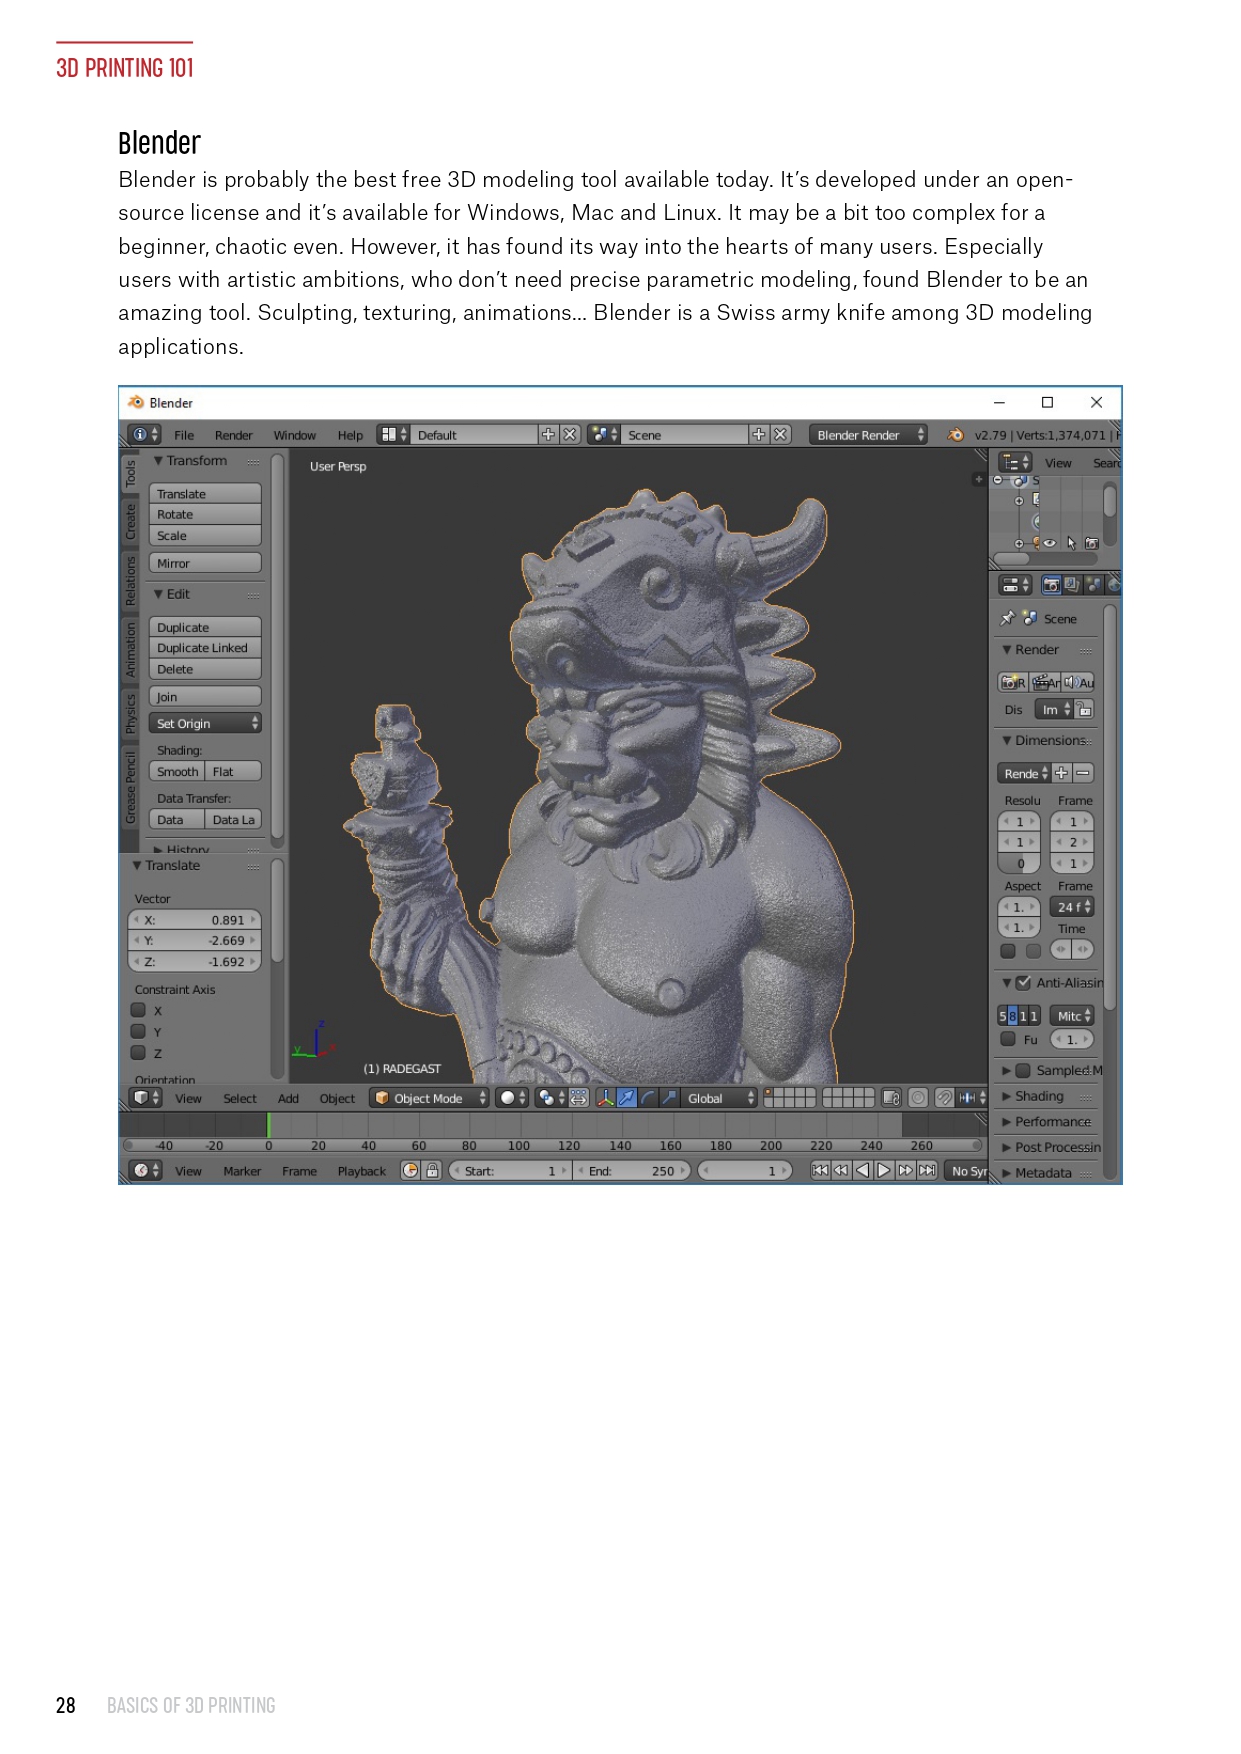
Task: Delete the Default screen layout
Action: (570, 435)
